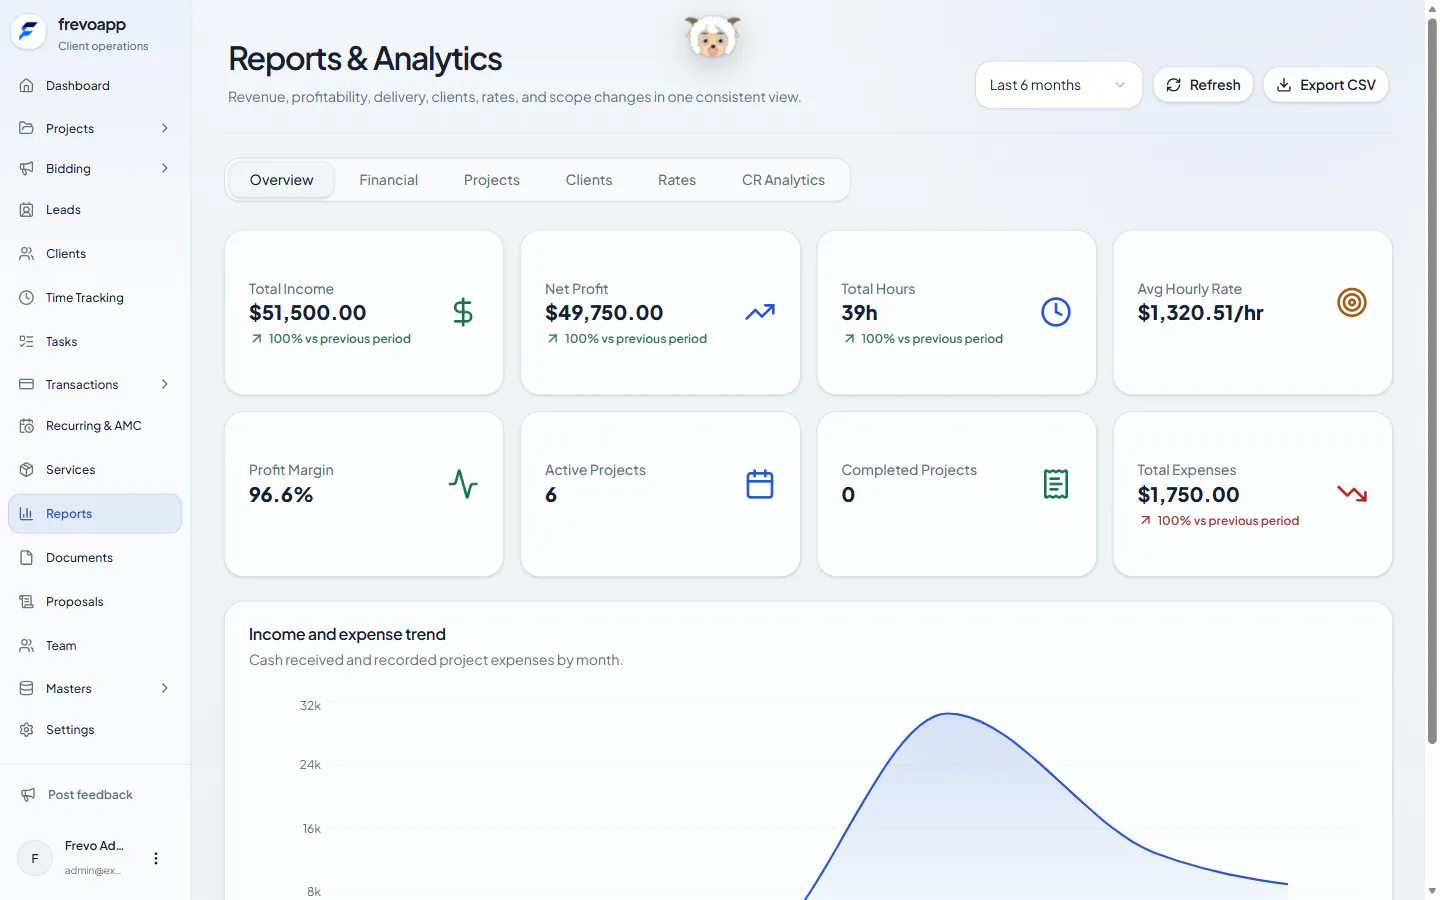Click the frevoapp logo icon
The width and height of the screenshot is (1440, 900).
(28, 32)
